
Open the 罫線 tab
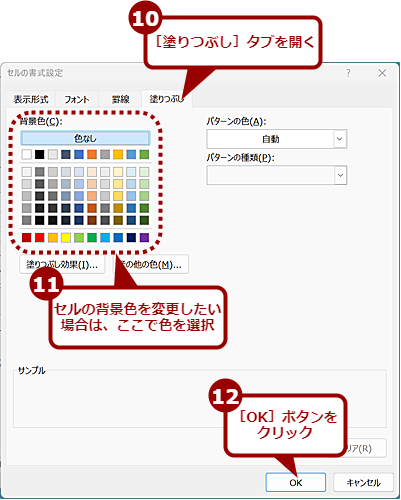coord(120,99)
